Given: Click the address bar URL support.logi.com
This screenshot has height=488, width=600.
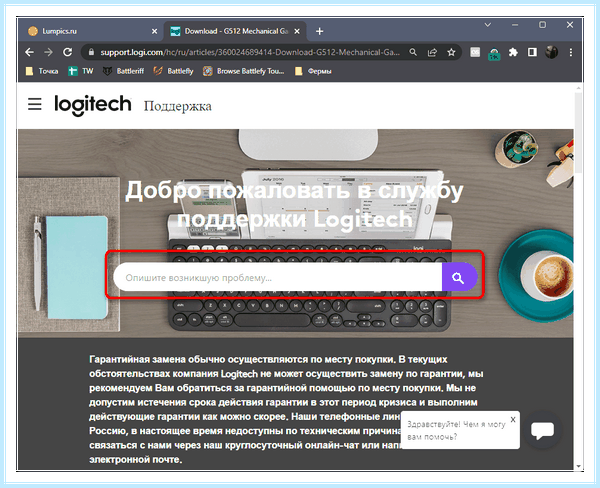Looking at the screenshot, I should 250,52.
